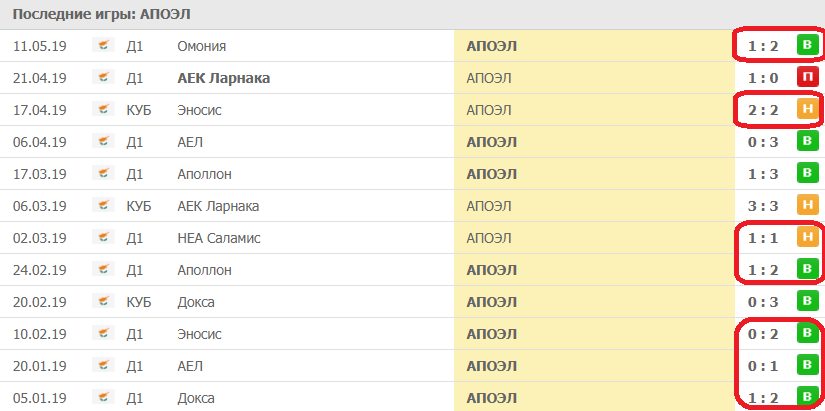Click Cyprus flag icon in 06.03.19 row
The width and height of the screenshot is (825, 411).
click(x=103, y=206)
